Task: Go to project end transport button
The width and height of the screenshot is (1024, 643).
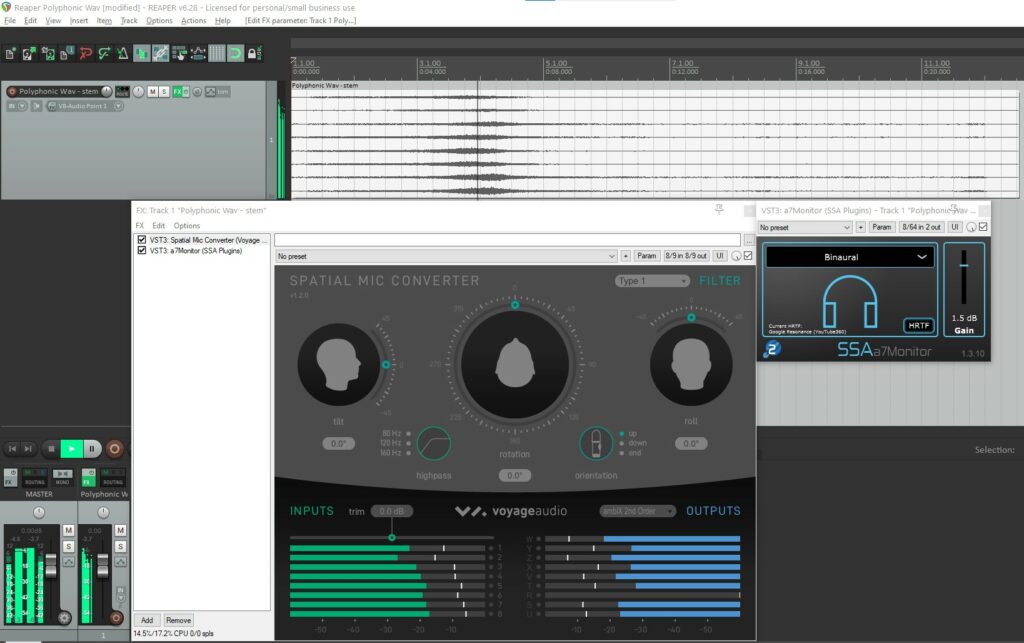Action: click(27, 448)
